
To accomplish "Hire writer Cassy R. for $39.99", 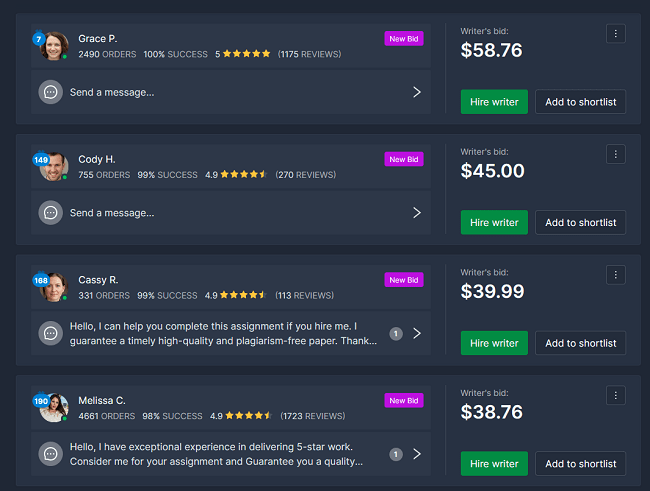I will pos(494,343).
